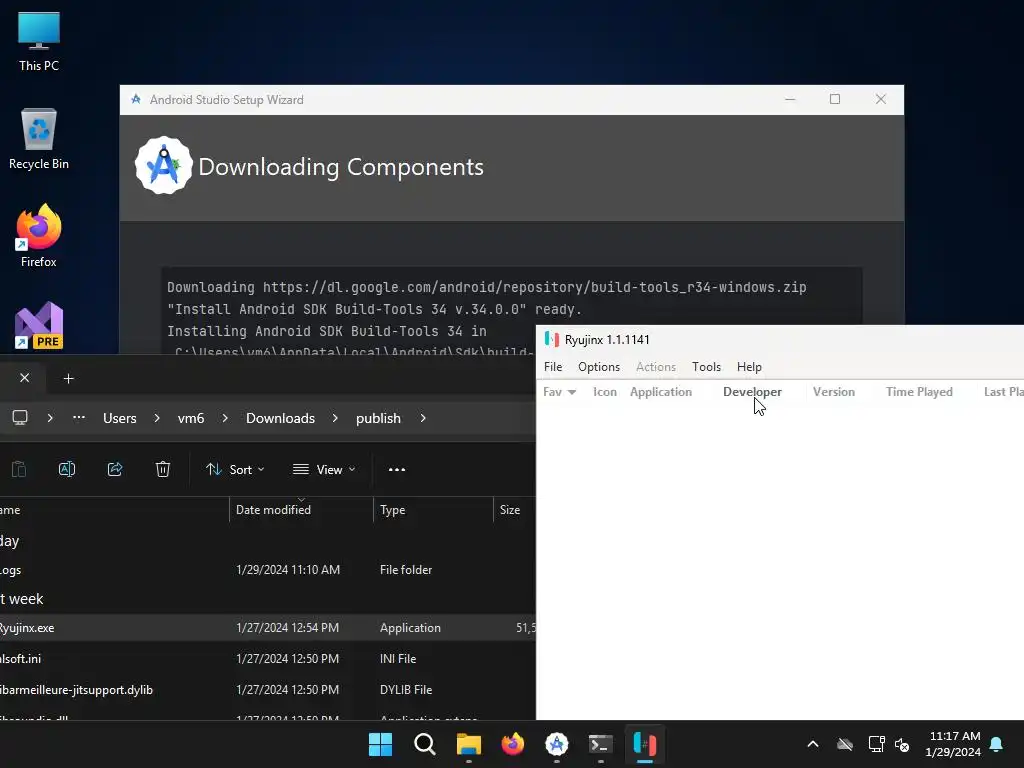The height and width of the screenshot is (768, 1024).
Task: Open the Sort dropdown in Explorer
Action: pyautogui.click(x=235, y=470)
